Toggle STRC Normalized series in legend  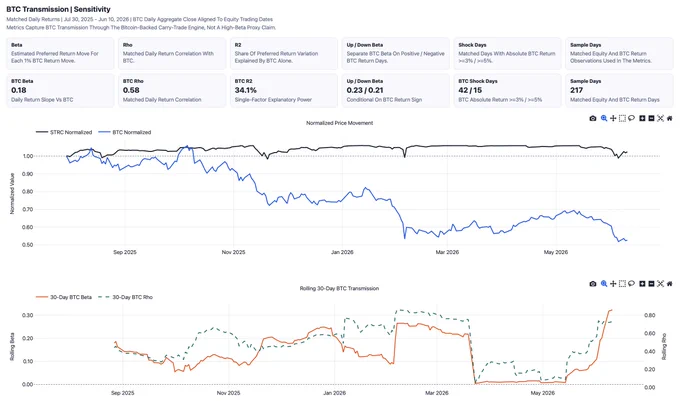(64, 132)
